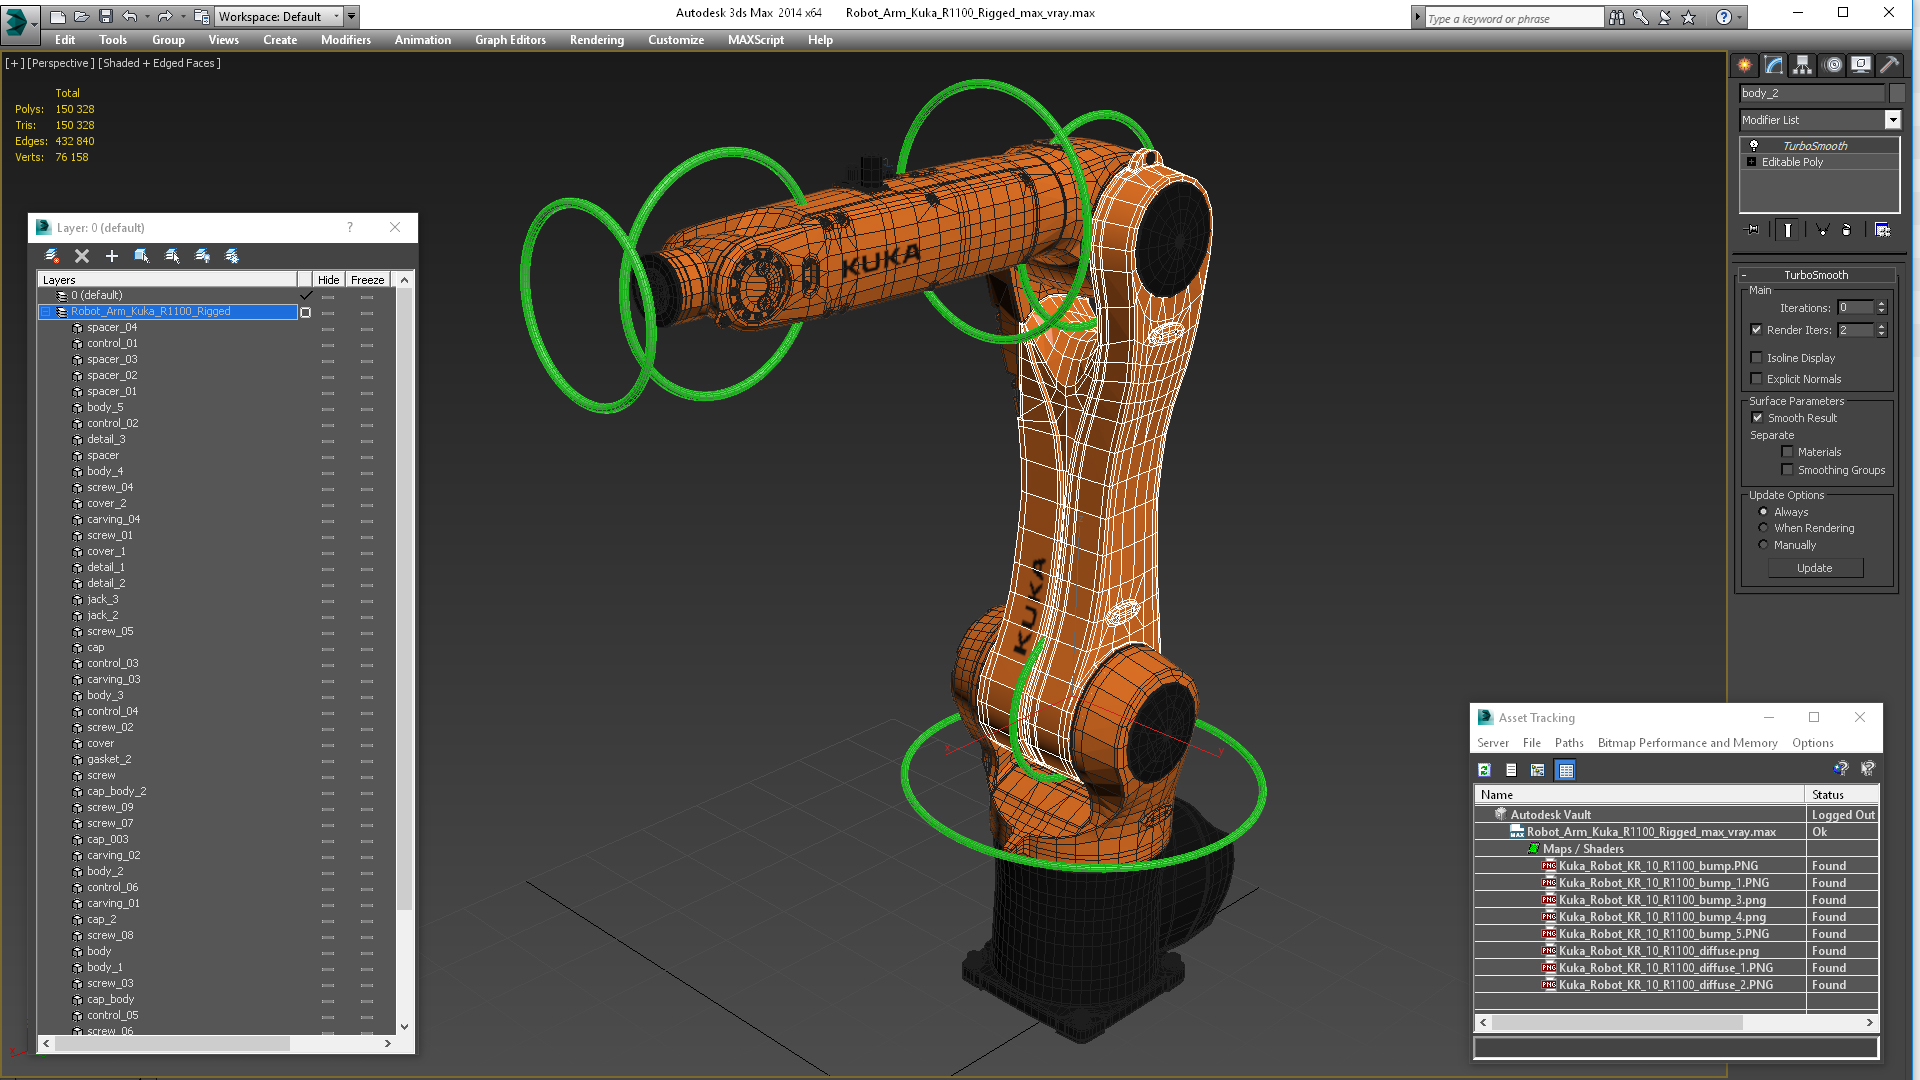Enable Separate by Materials
1920x1080 pixels.
(x=1788, y=452)
